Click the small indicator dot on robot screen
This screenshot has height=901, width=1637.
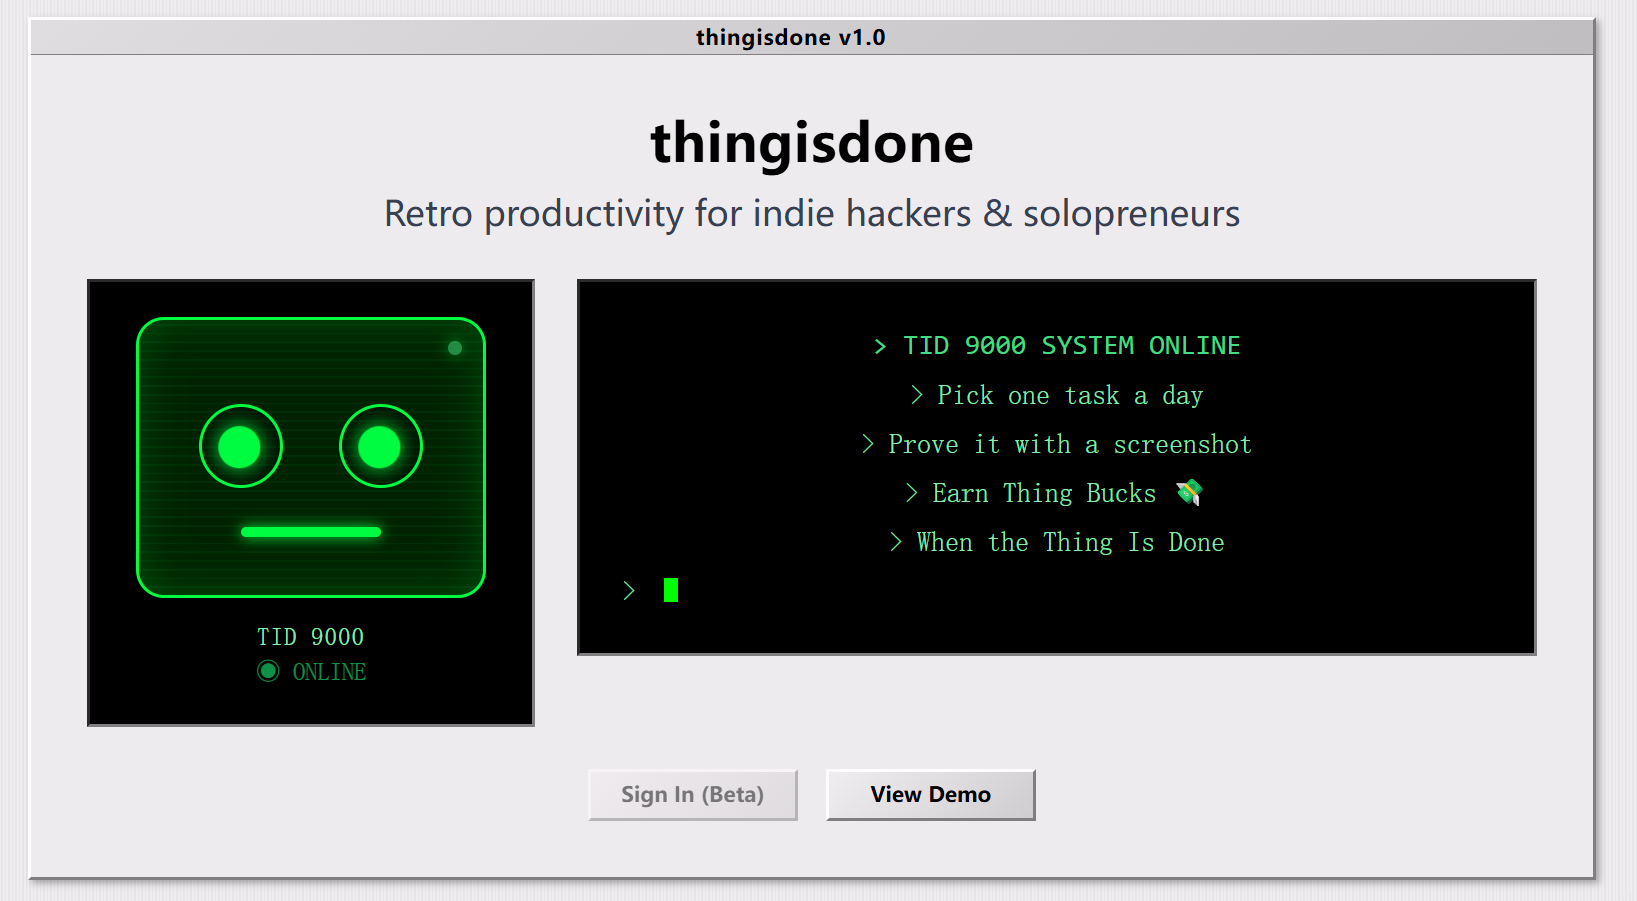pyautogui.click(x=455, y=348)
